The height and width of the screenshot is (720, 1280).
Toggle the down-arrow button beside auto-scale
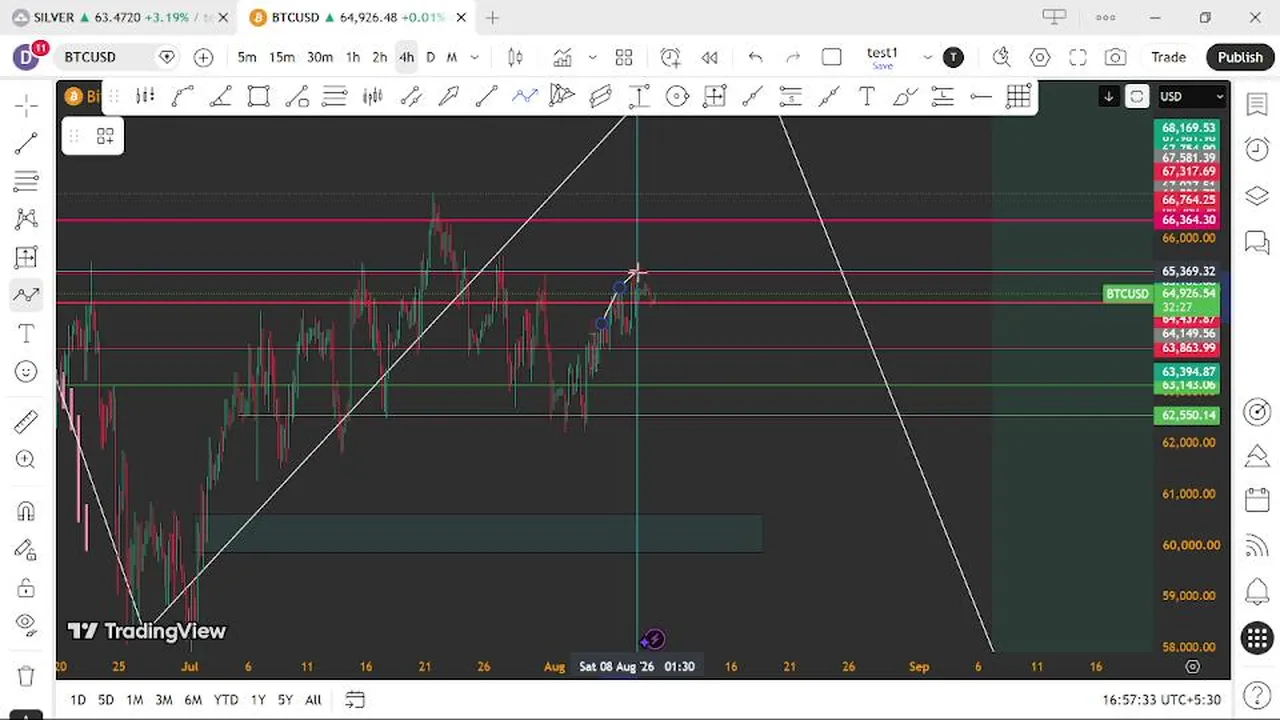(x=1108, y=96)
